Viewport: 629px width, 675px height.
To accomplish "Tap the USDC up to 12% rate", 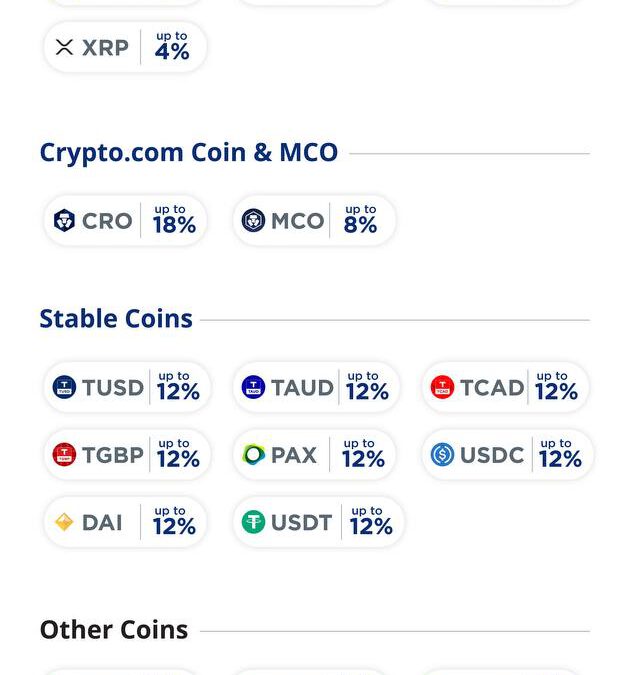I will pyautogui.click(x=559, y=455).
